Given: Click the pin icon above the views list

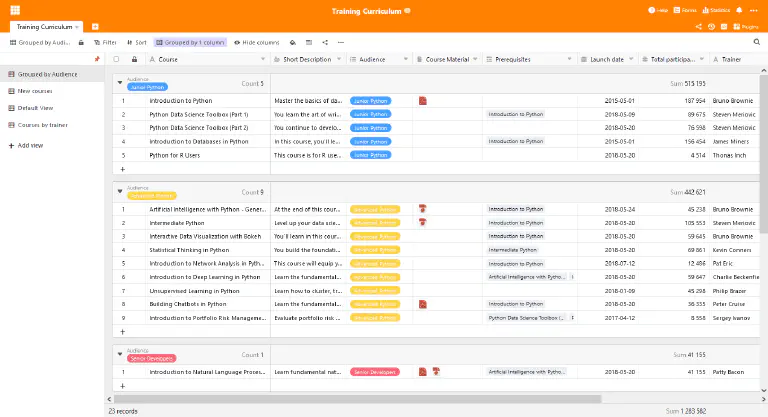Looking at the screenshot, I should coord(97,59).
